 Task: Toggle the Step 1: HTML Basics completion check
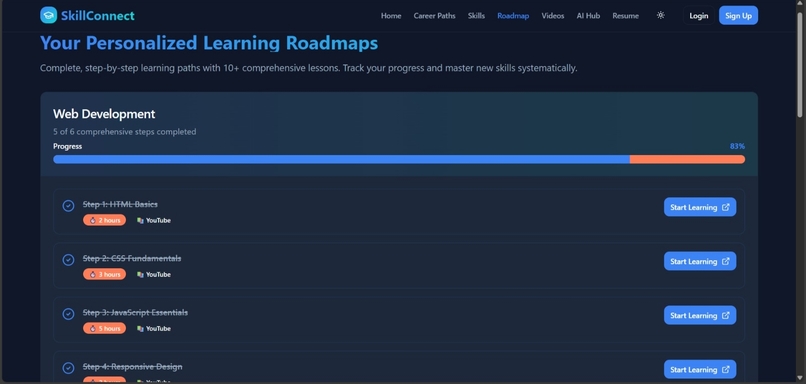point(68,206)
